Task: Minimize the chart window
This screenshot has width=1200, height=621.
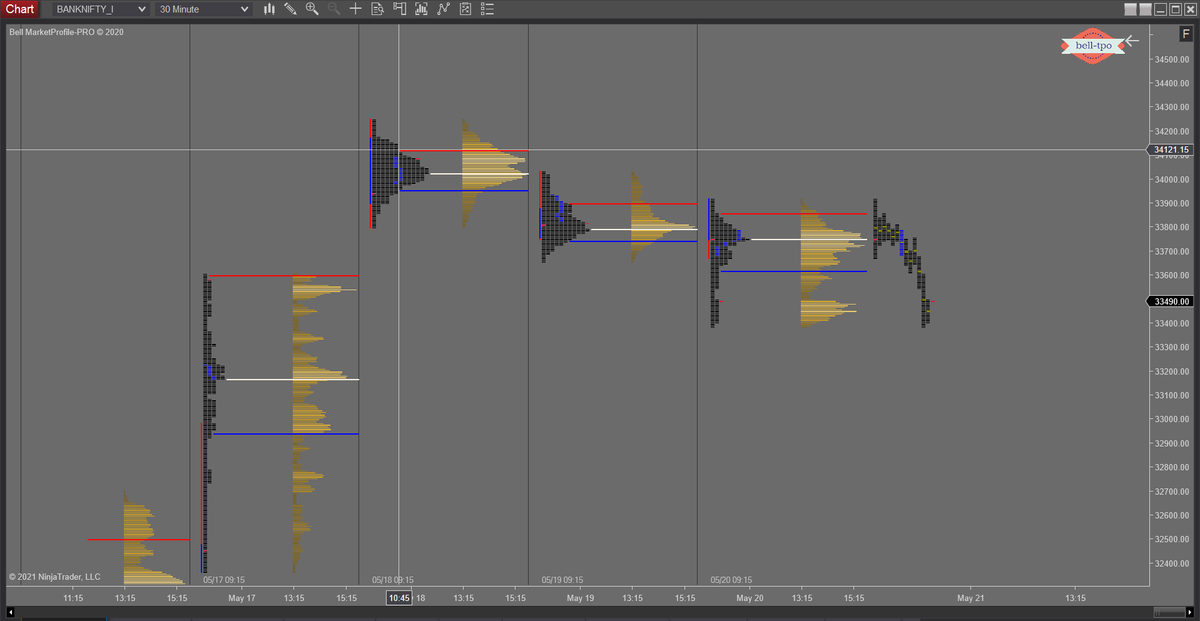Action: (x=1160, y=9)
